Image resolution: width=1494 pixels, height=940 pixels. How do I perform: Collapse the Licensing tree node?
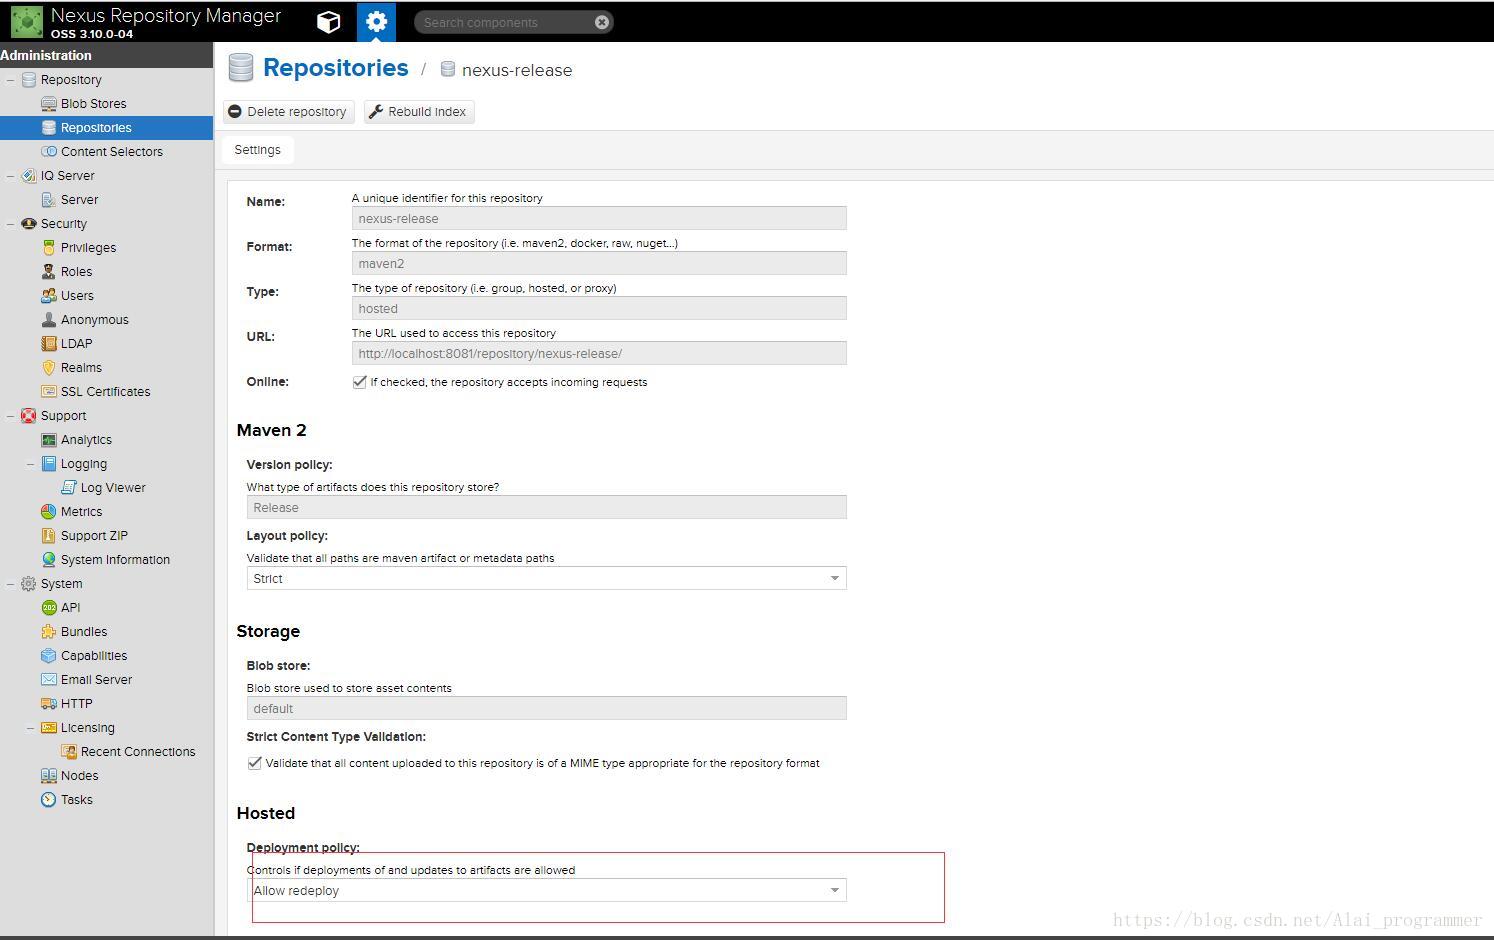(x=30, y=728)
